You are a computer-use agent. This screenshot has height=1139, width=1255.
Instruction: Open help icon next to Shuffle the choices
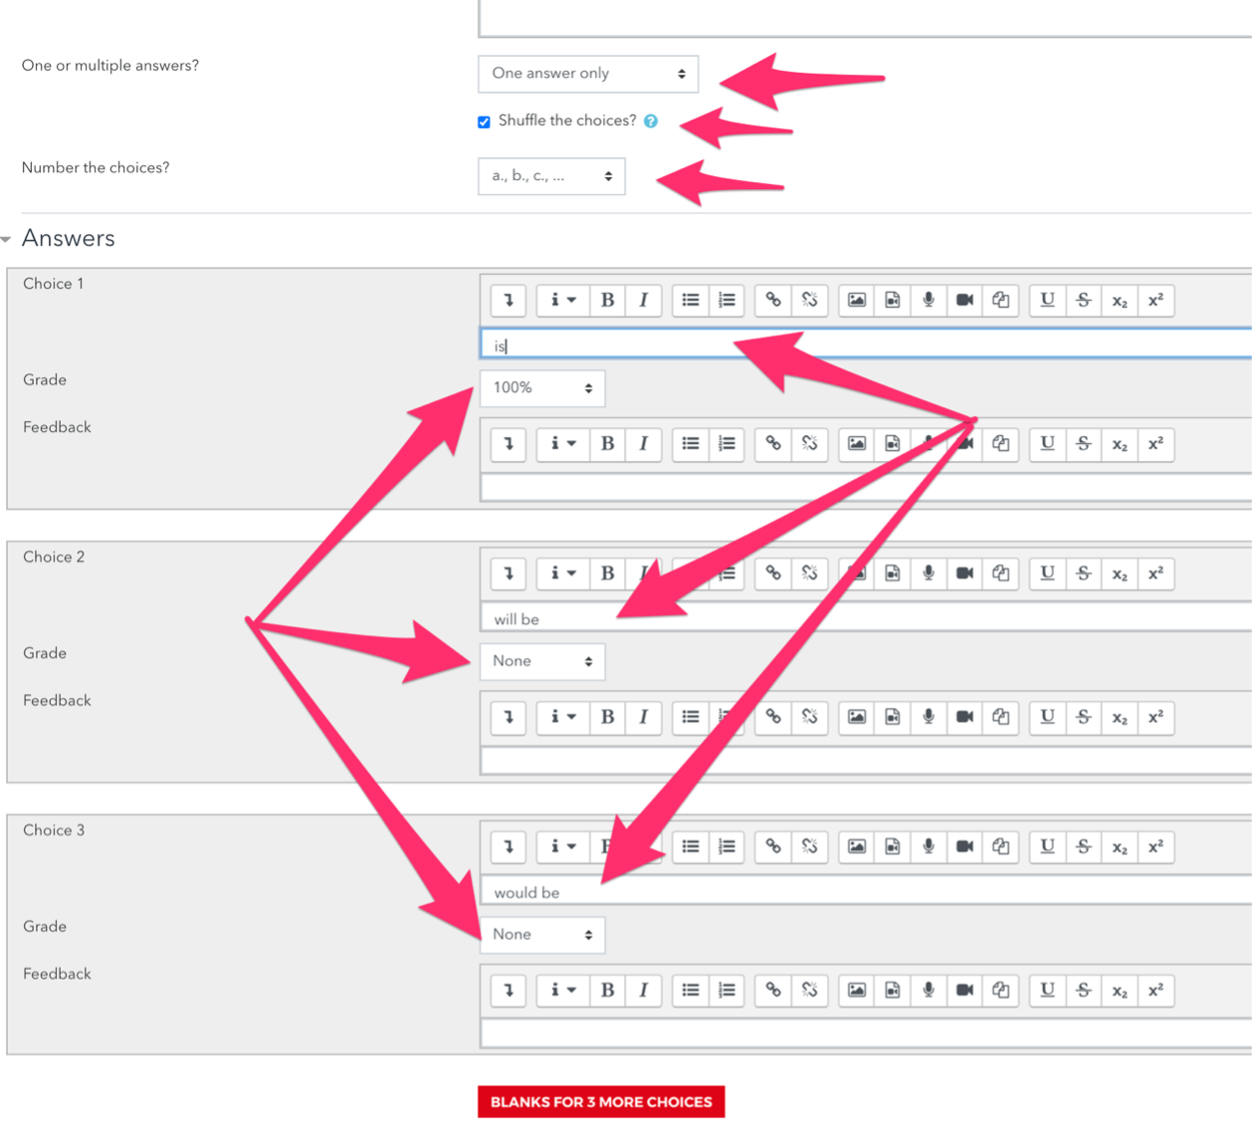[651, 121]
